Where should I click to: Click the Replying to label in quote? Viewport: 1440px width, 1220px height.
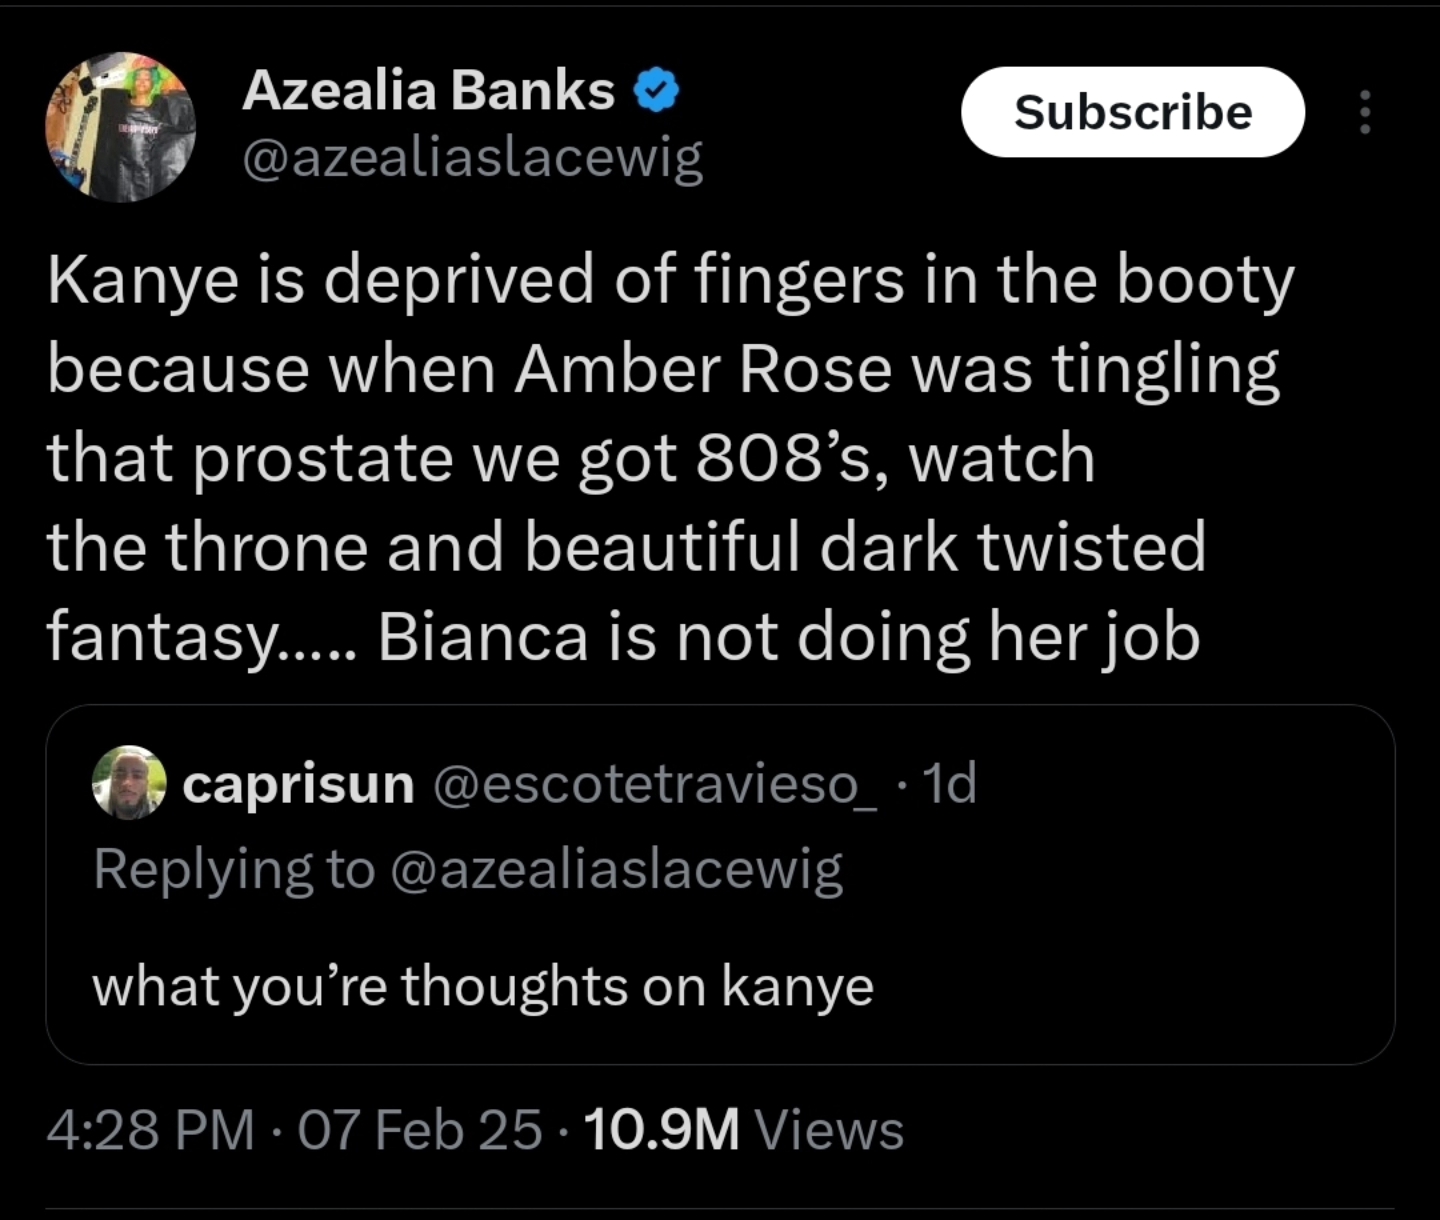coord(233,868)
